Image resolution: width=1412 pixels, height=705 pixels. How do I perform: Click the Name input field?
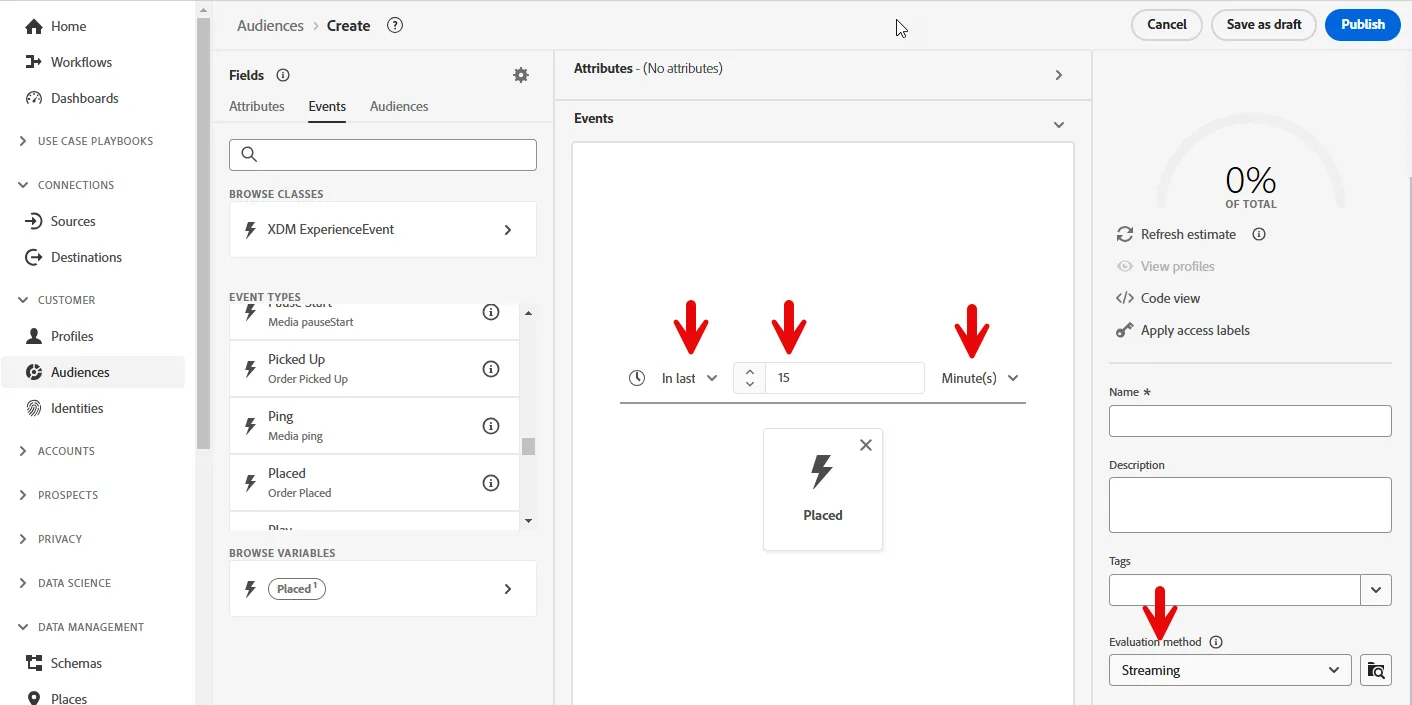(x=1250, y=421)
